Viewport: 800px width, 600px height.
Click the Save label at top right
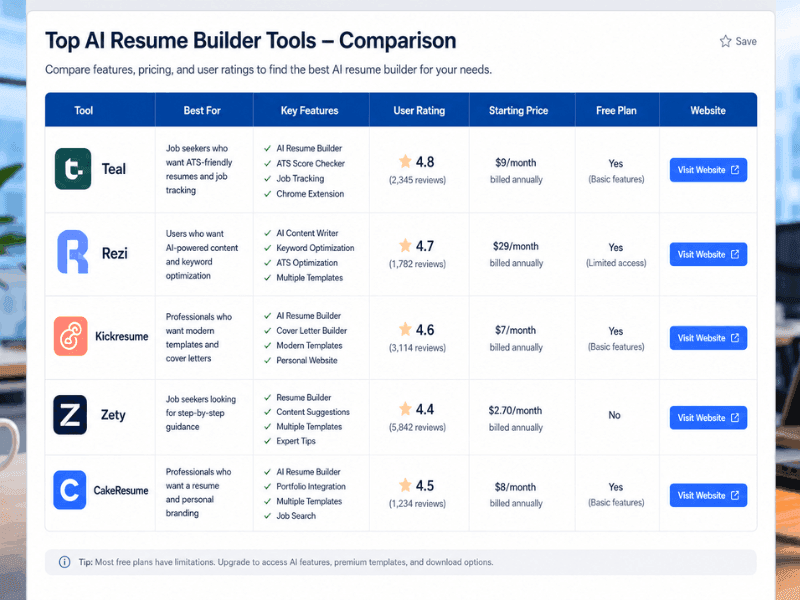pyautogui.click(x=746, y=41)
